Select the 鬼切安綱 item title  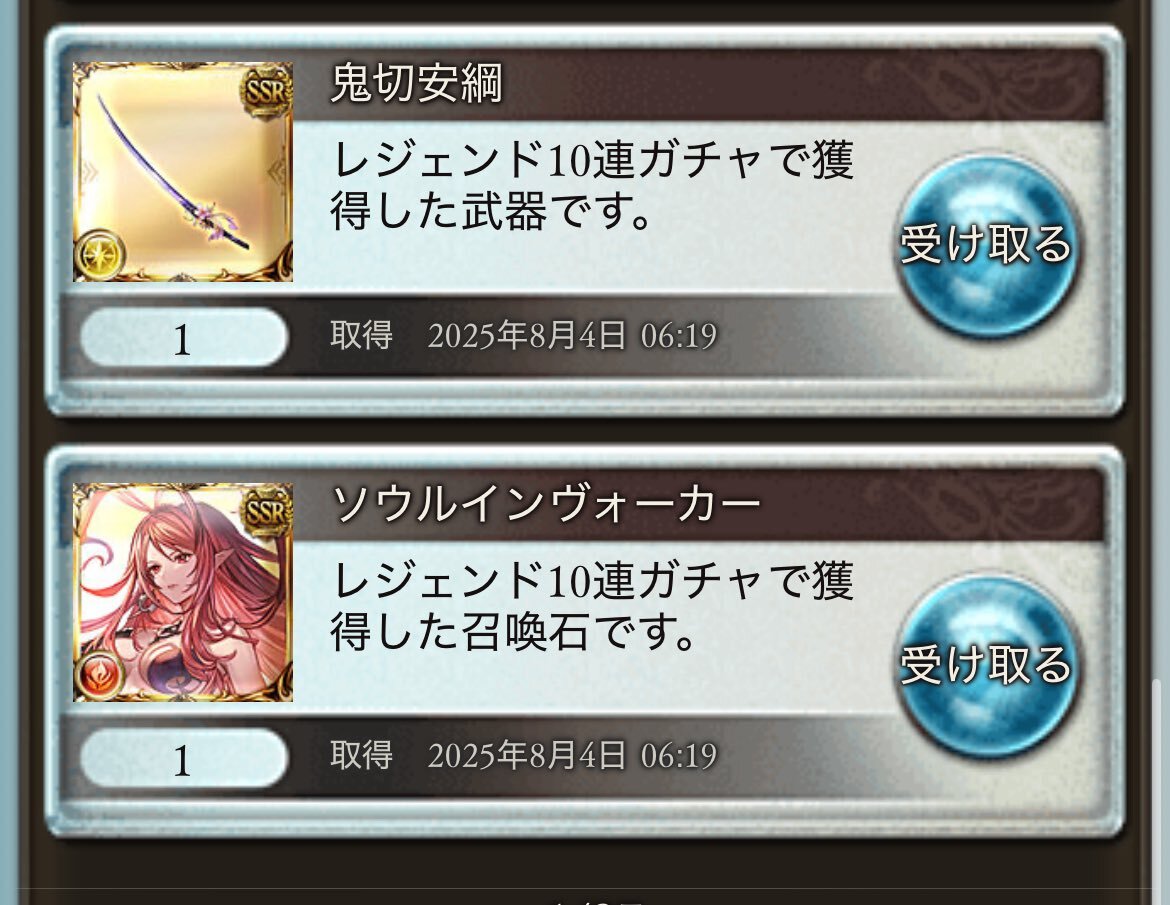(416, 83)
